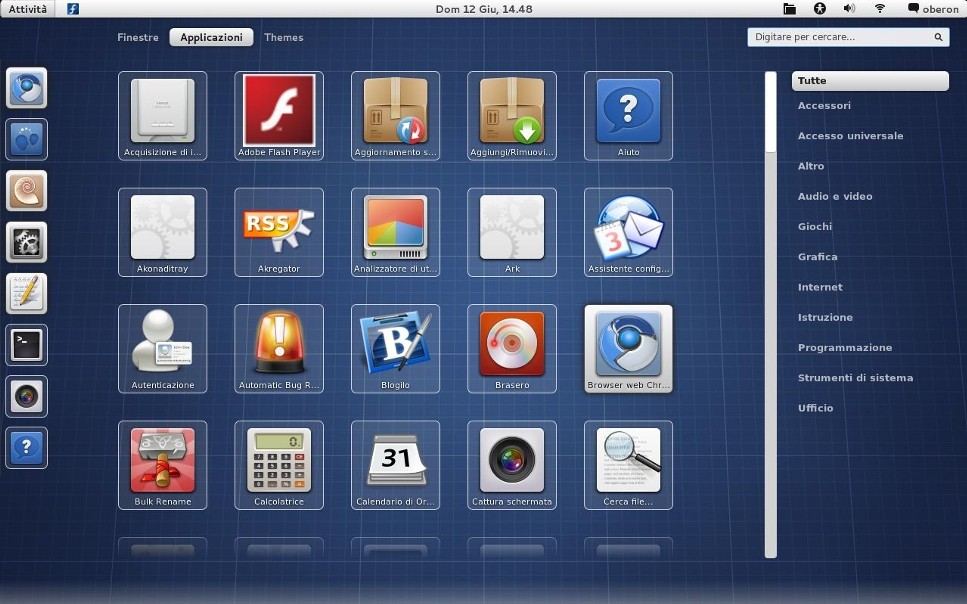Click the applications list scrollbar
The image size is (967, 604).
(771, 315)
